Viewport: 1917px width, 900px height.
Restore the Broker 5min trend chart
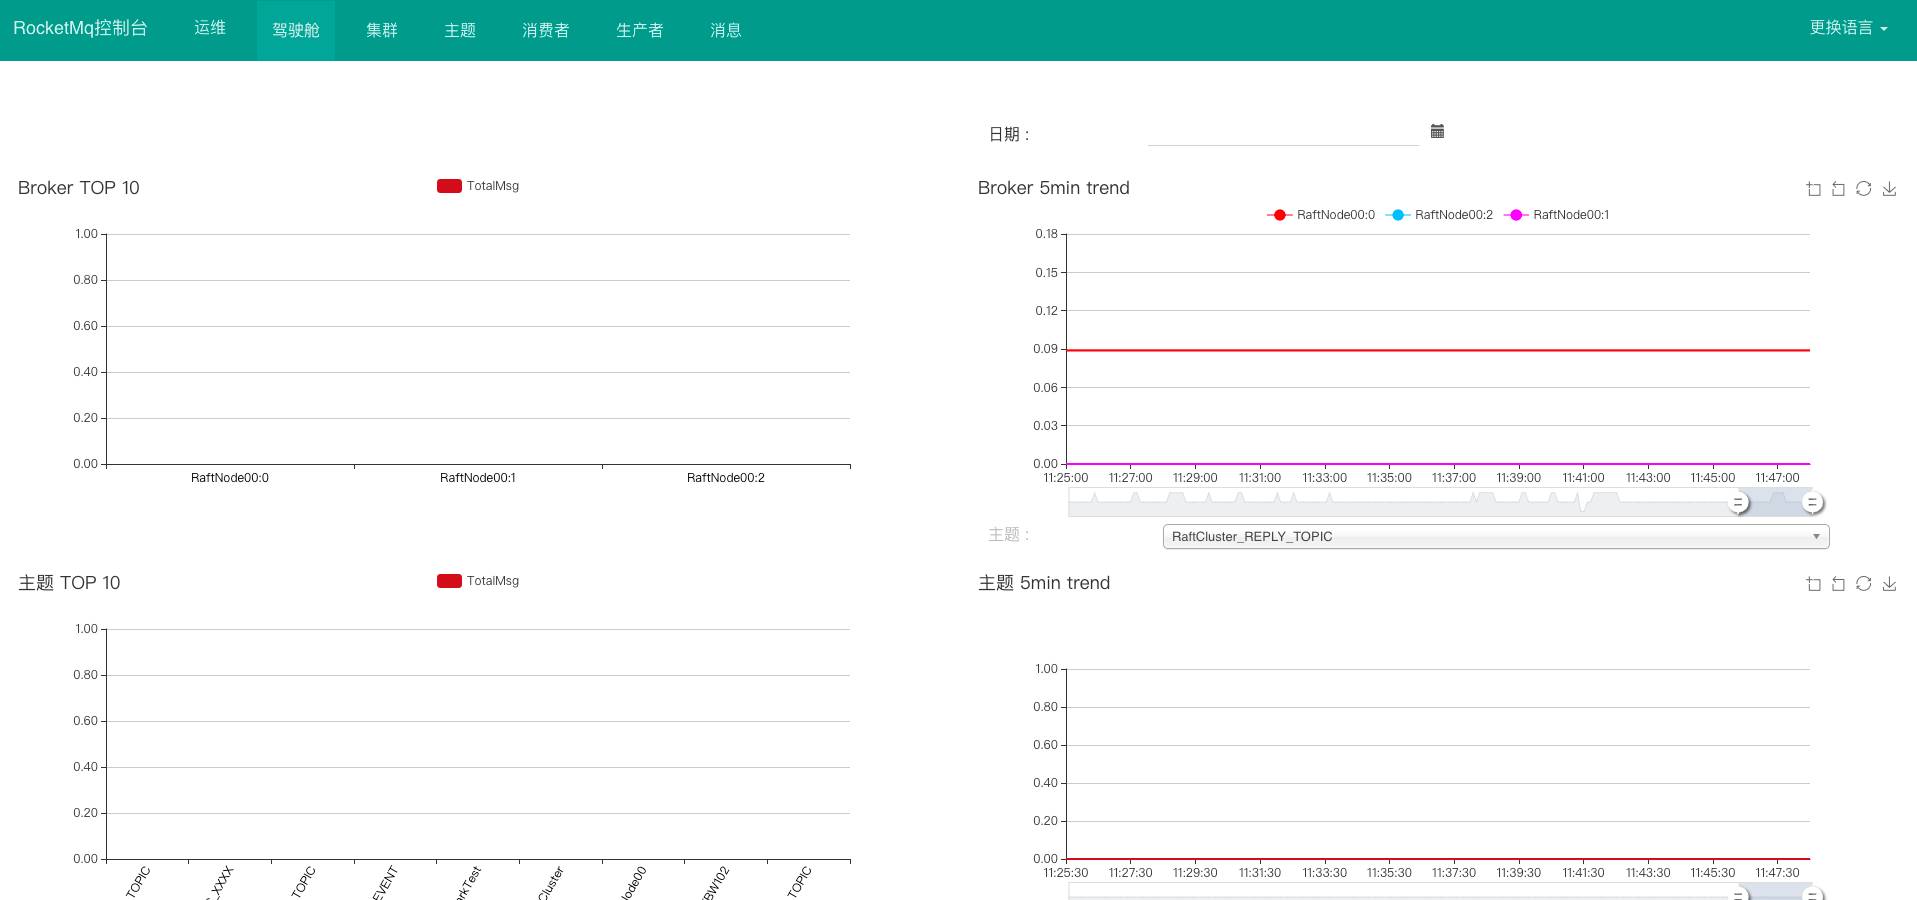pyautogui.click(x=1864, y=189)
